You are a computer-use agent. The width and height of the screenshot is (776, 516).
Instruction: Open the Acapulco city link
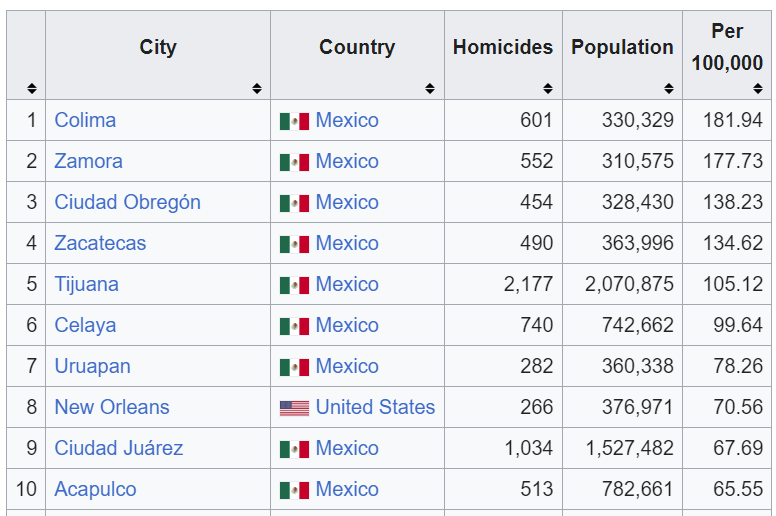coord(95,489)
